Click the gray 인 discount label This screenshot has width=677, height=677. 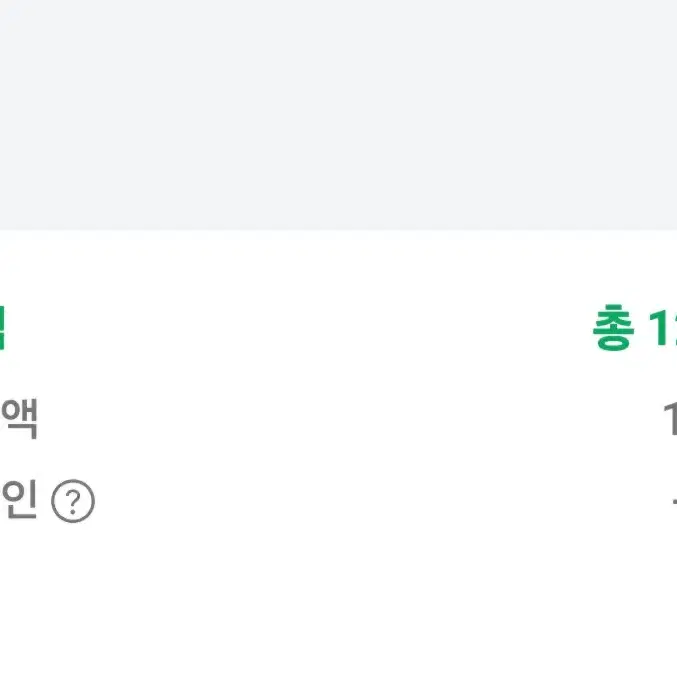(x=19, y=499)
